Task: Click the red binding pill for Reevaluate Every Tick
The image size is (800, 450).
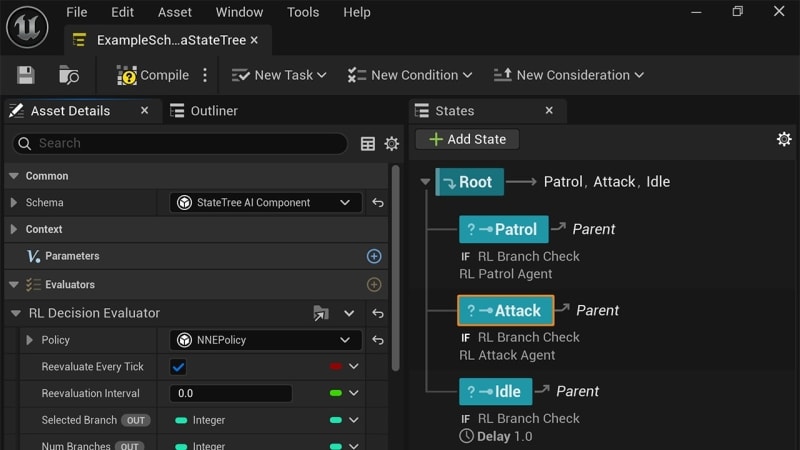Action: tap(335, 366)
